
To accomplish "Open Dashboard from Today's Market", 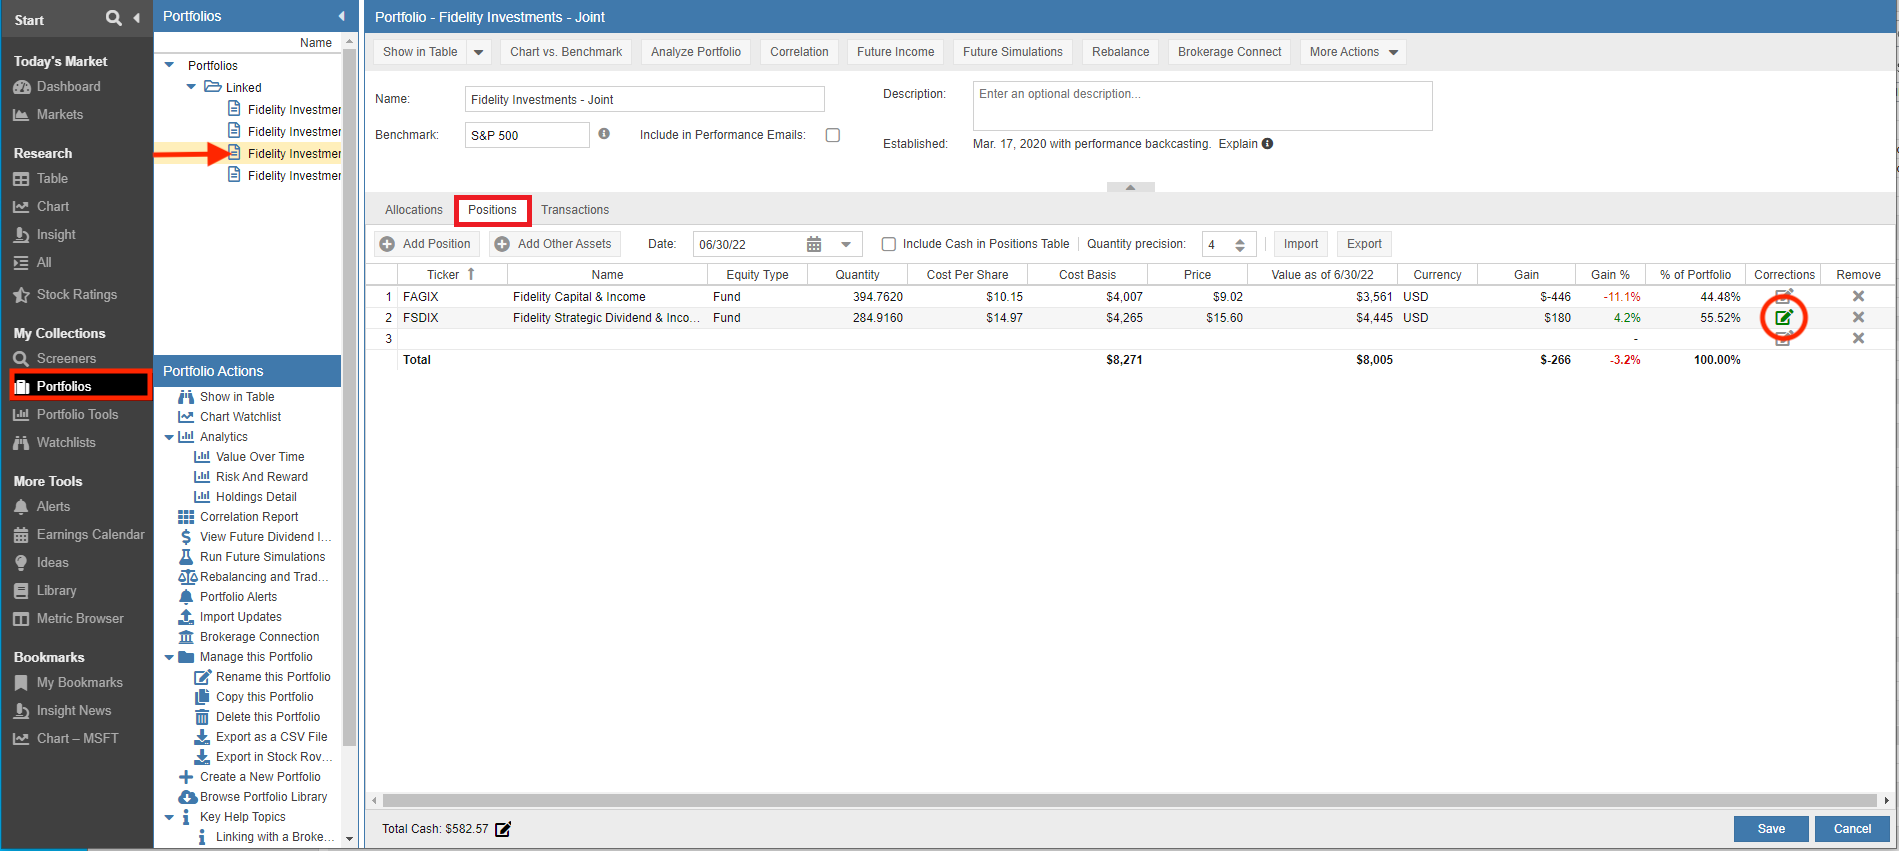I will pyautogui.click(x=57, y=87).
